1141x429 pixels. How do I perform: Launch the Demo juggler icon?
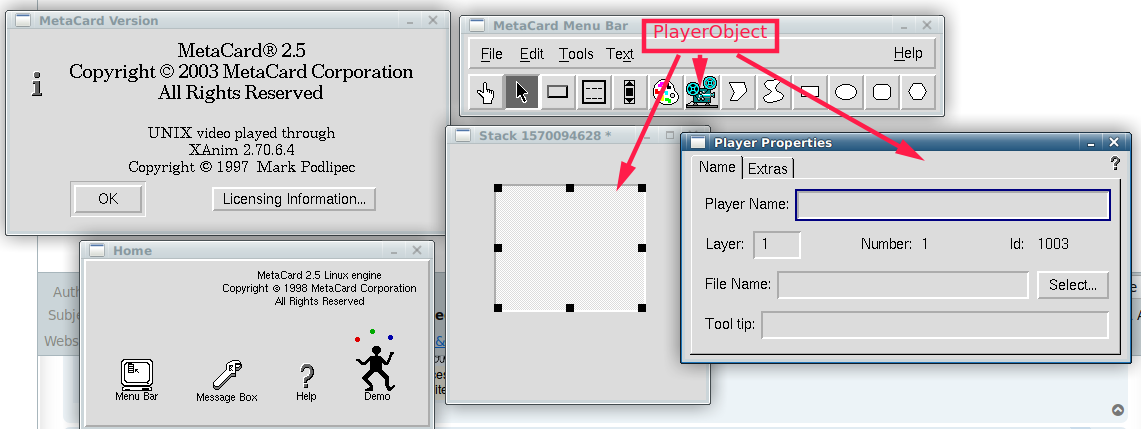(376, 366)
